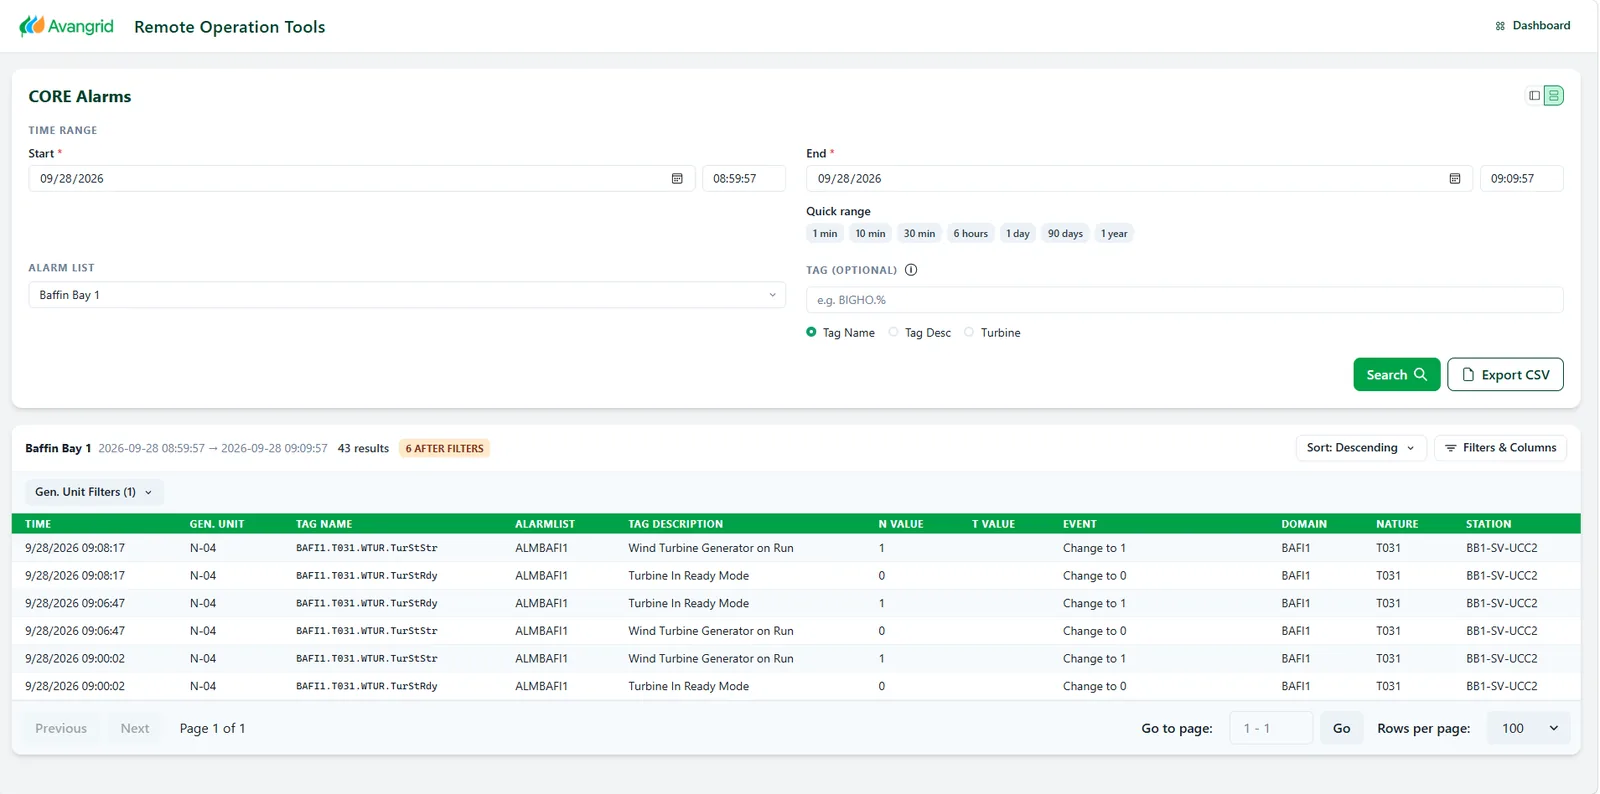Choose the 6 hours quick range
This screenshot has width=1600, height=794.
(970, 234)
